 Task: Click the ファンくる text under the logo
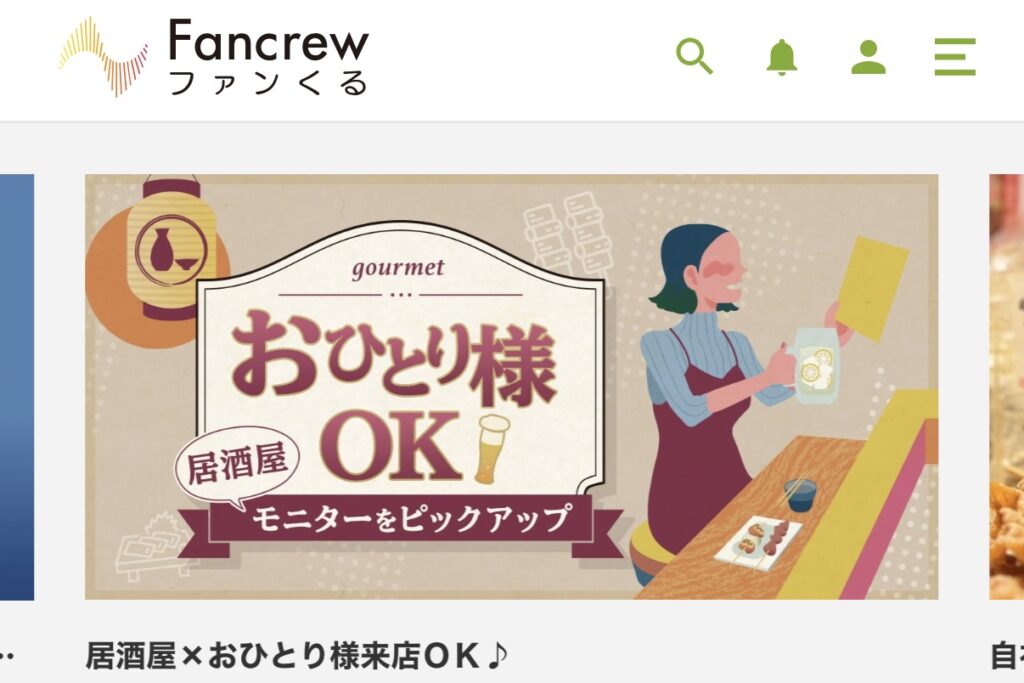pos(269,83)
